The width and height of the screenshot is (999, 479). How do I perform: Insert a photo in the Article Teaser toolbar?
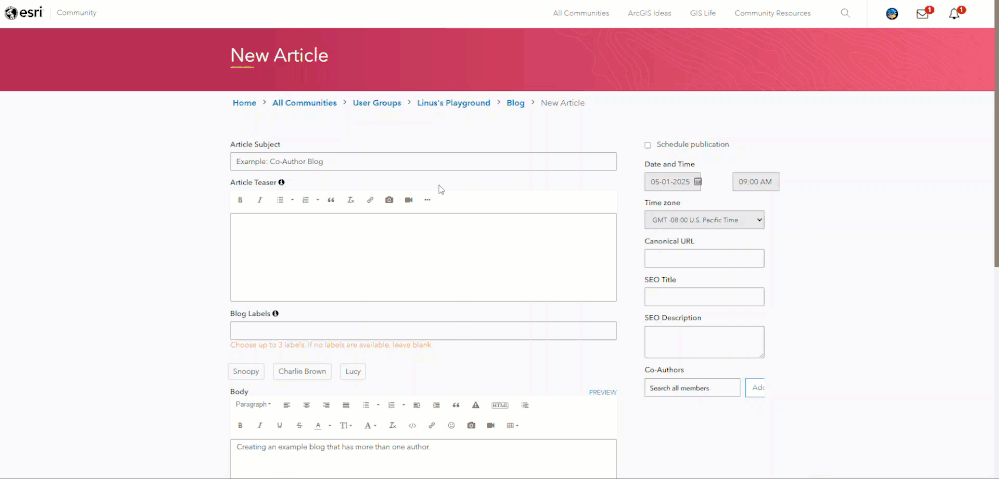click(x=389, y=200)
